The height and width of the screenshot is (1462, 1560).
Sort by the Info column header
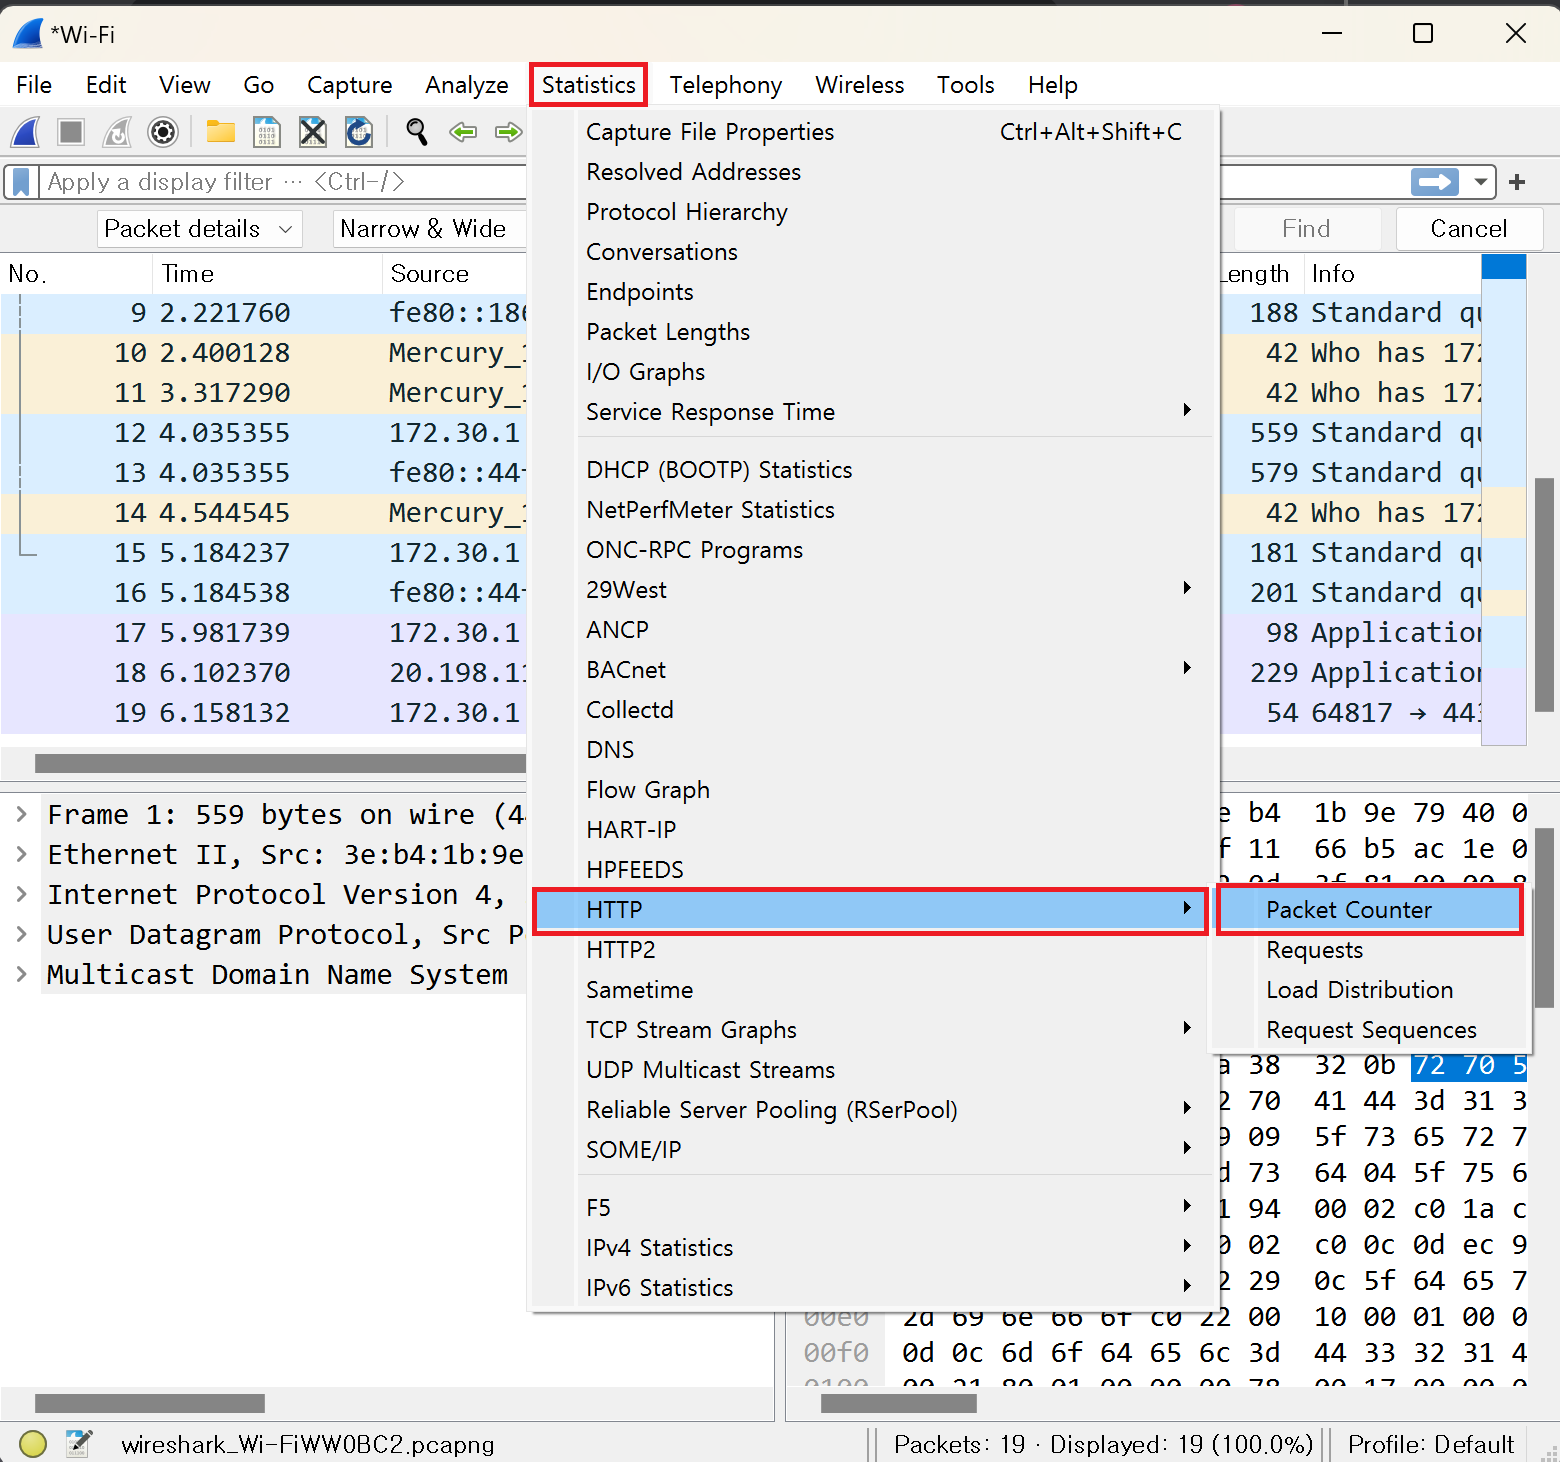(1392, 274)
